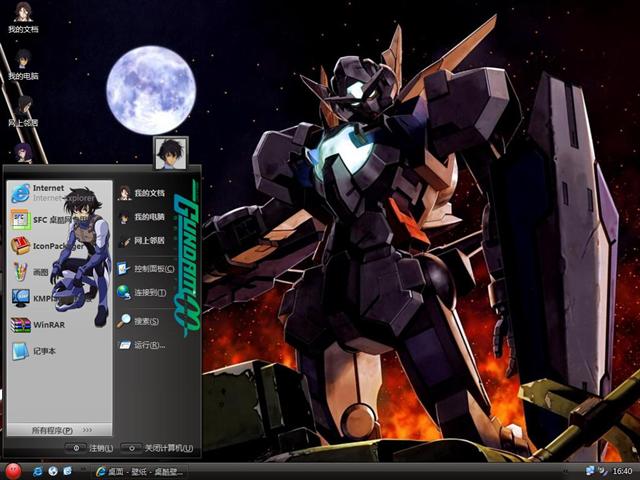Click the 注销 log off button
640x480 pixels.
91,448
